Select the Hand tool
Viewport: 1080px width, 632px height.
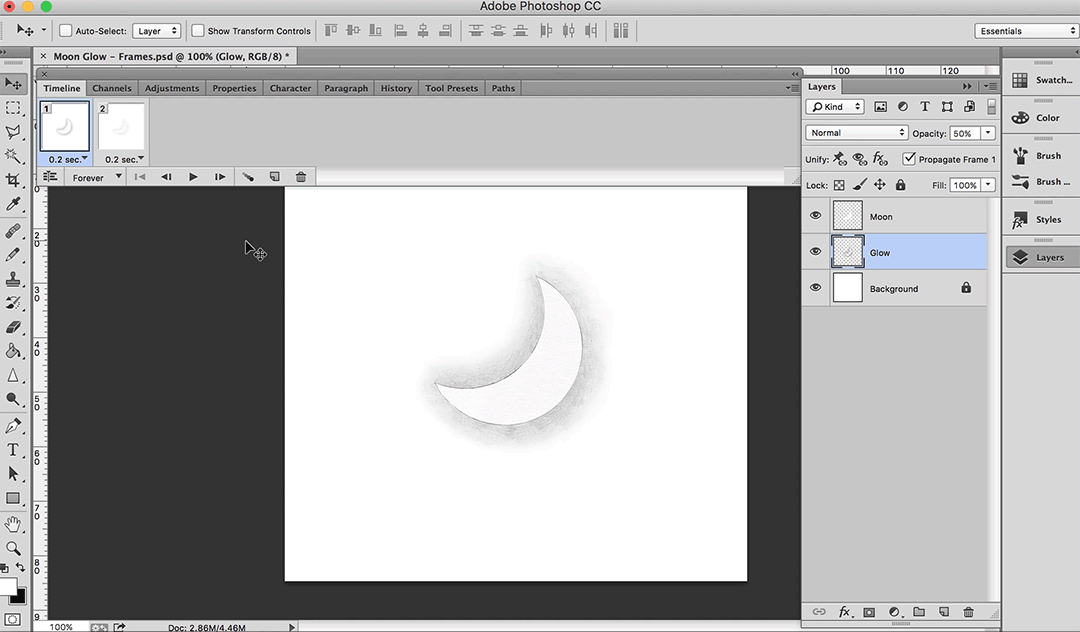(x=13, y=523)
